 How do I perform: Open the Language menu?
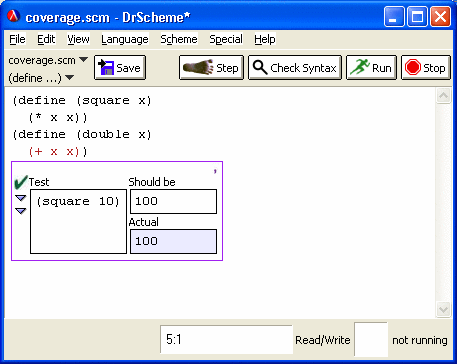pyautogui.click(x=125, y=39)
